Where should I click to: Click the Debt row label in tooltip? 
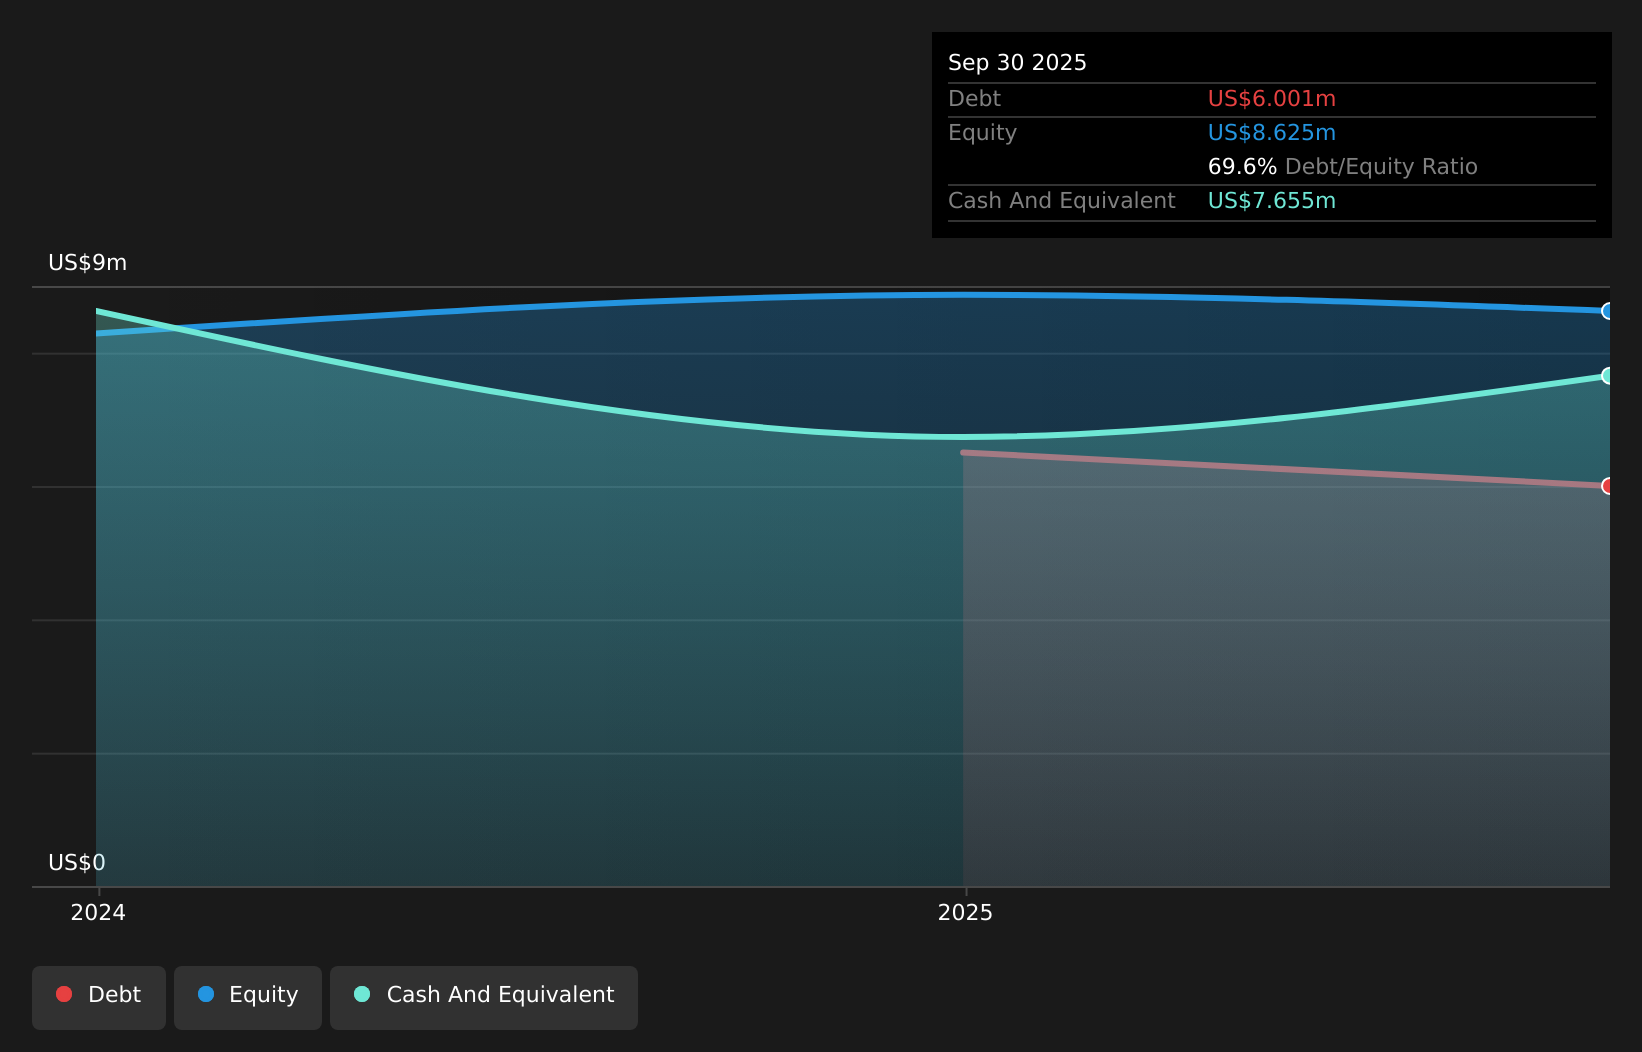click(974, 99)
